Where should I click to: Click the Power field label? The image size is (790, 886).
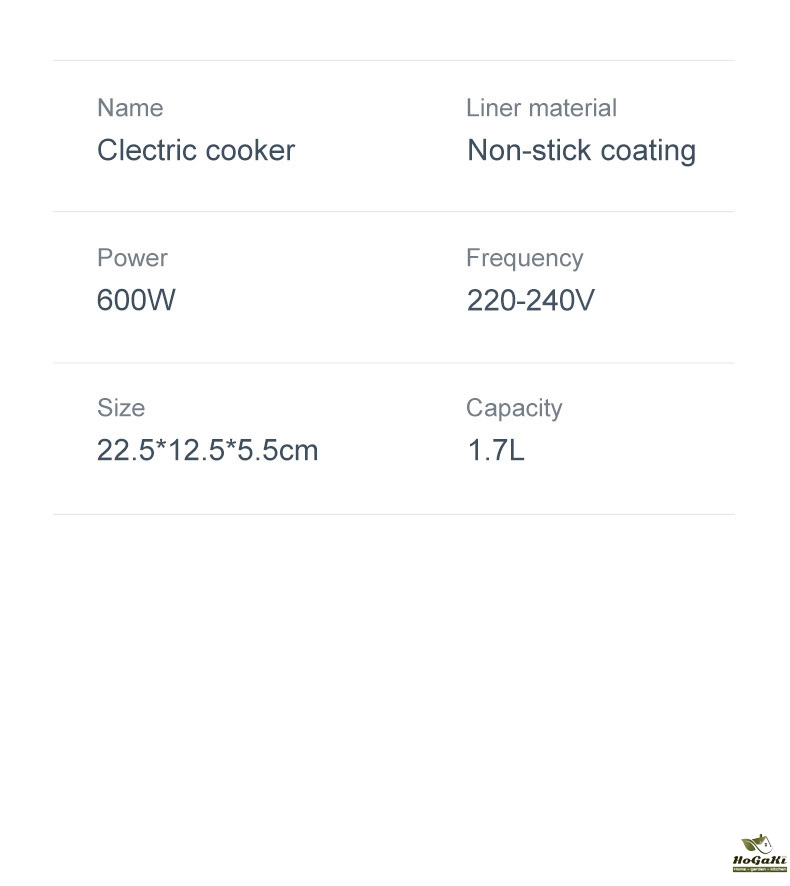point(132,258)
